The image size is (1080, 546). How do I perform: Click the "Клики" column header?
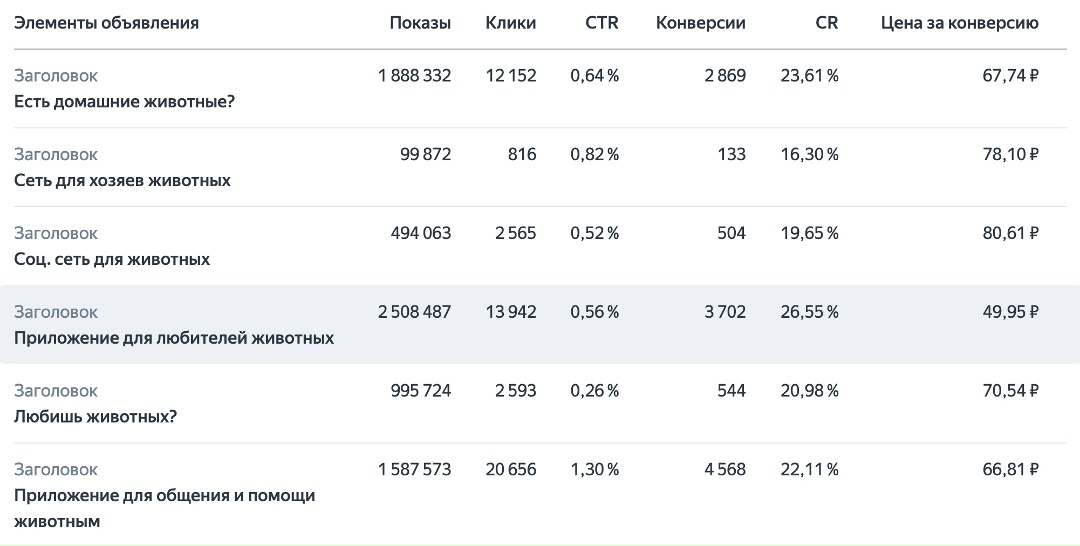510,23
